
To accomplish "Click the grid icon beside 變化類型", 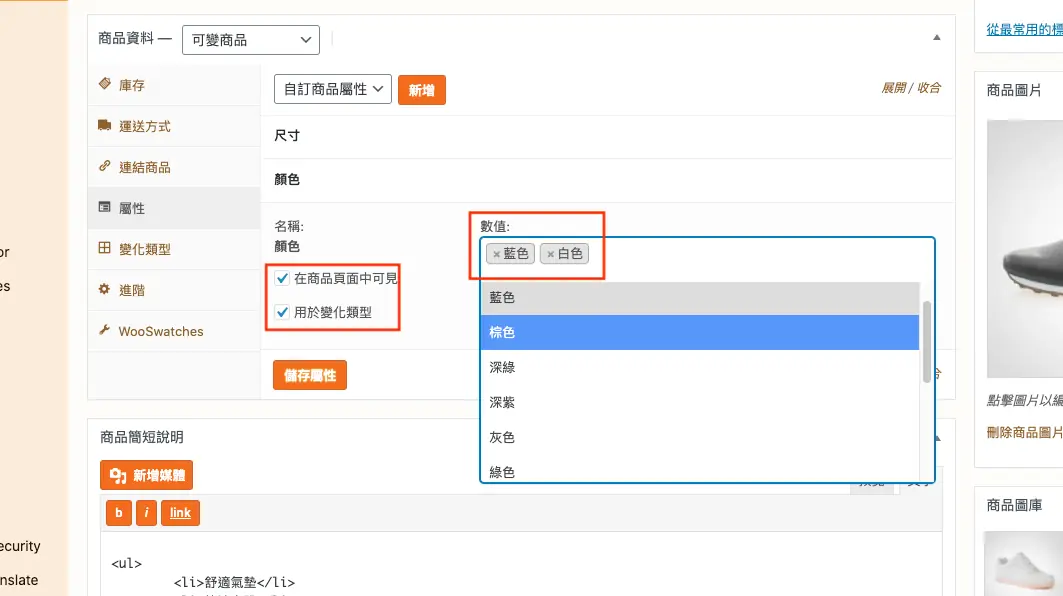I will [x=104, y=248].
